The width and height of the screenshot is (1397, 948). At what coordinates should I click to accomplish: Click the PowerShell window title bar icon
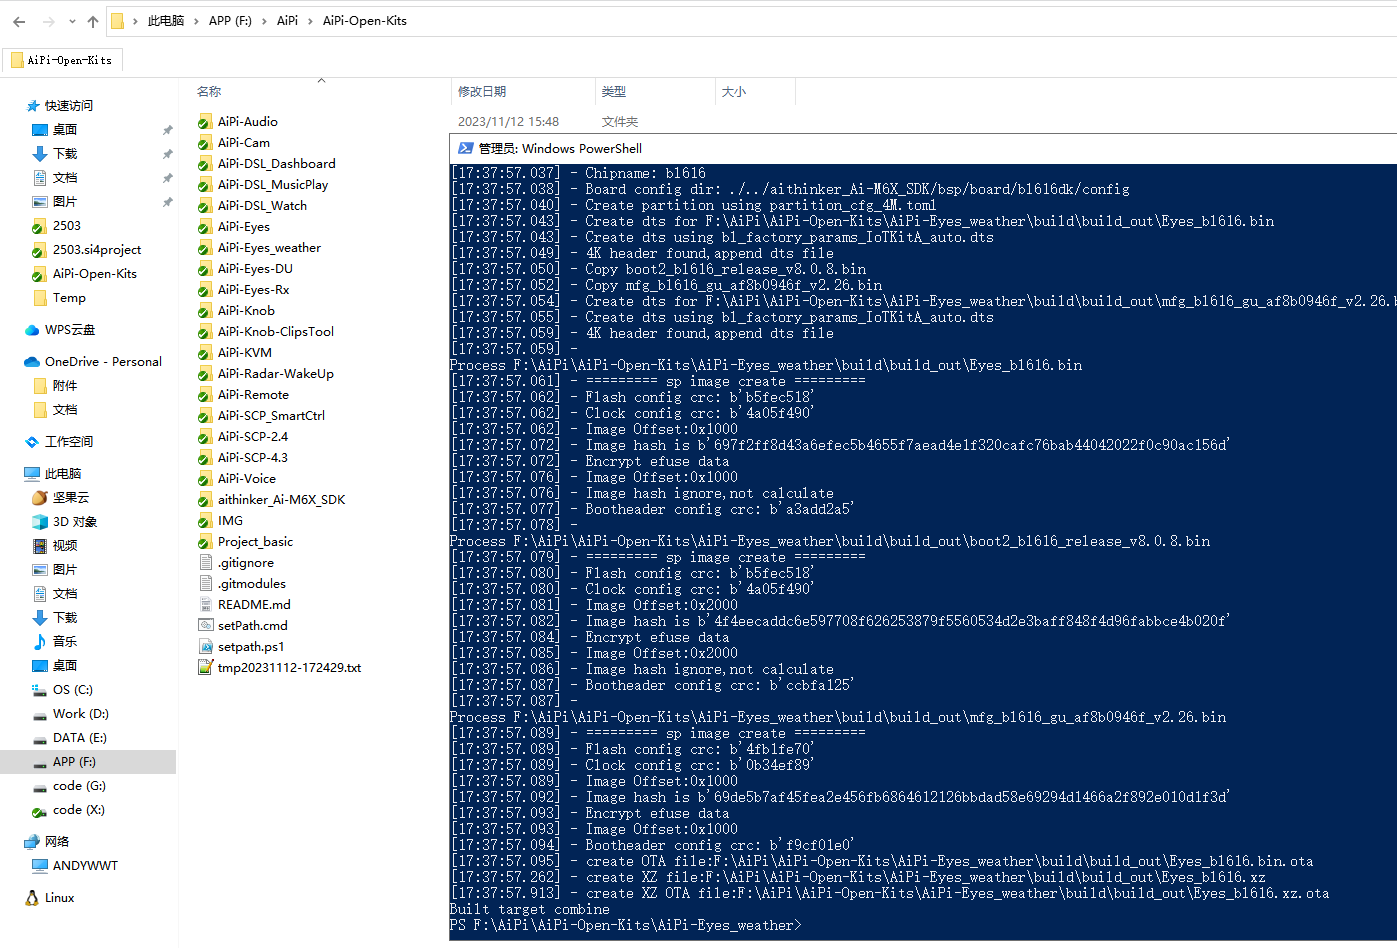tap(465, 148)
